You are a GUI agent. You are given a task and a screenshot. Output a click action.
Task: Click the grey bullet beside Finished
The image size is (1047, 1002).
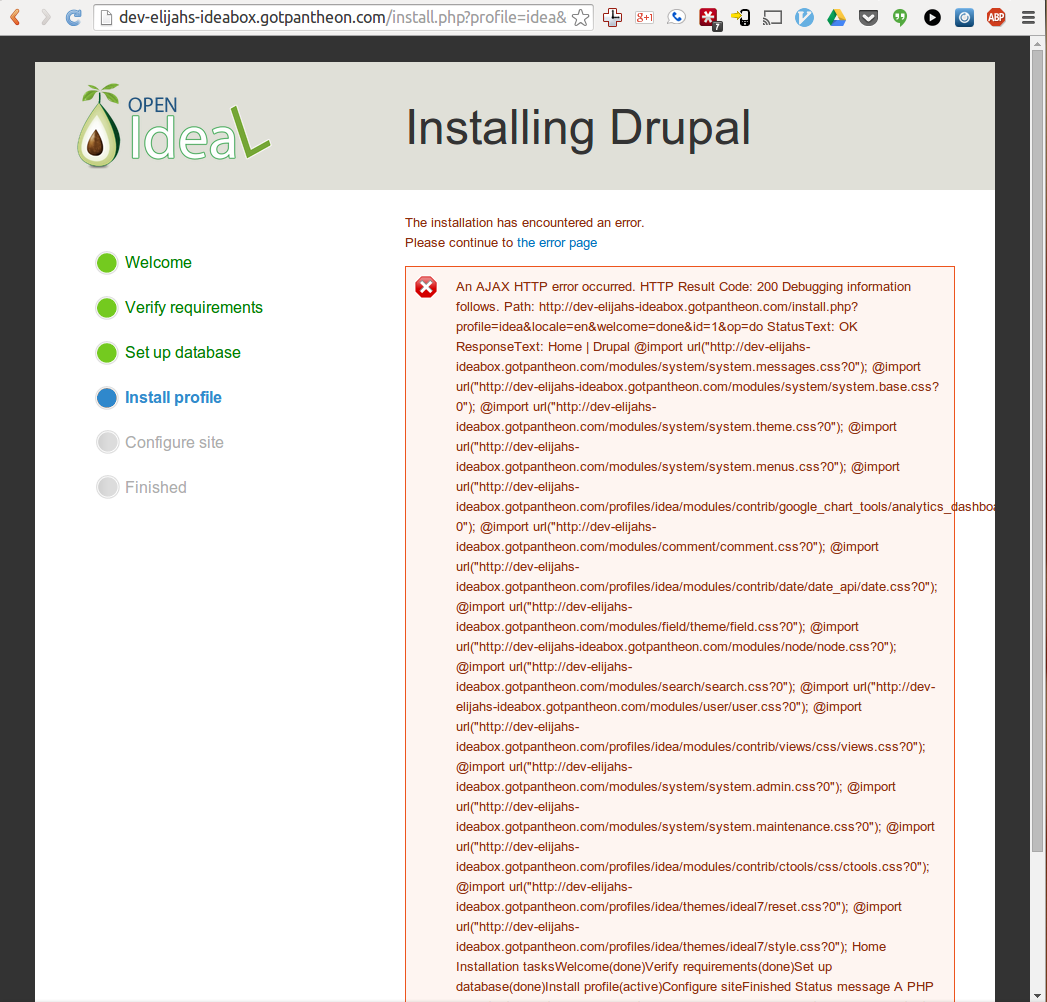click(107, 487)
